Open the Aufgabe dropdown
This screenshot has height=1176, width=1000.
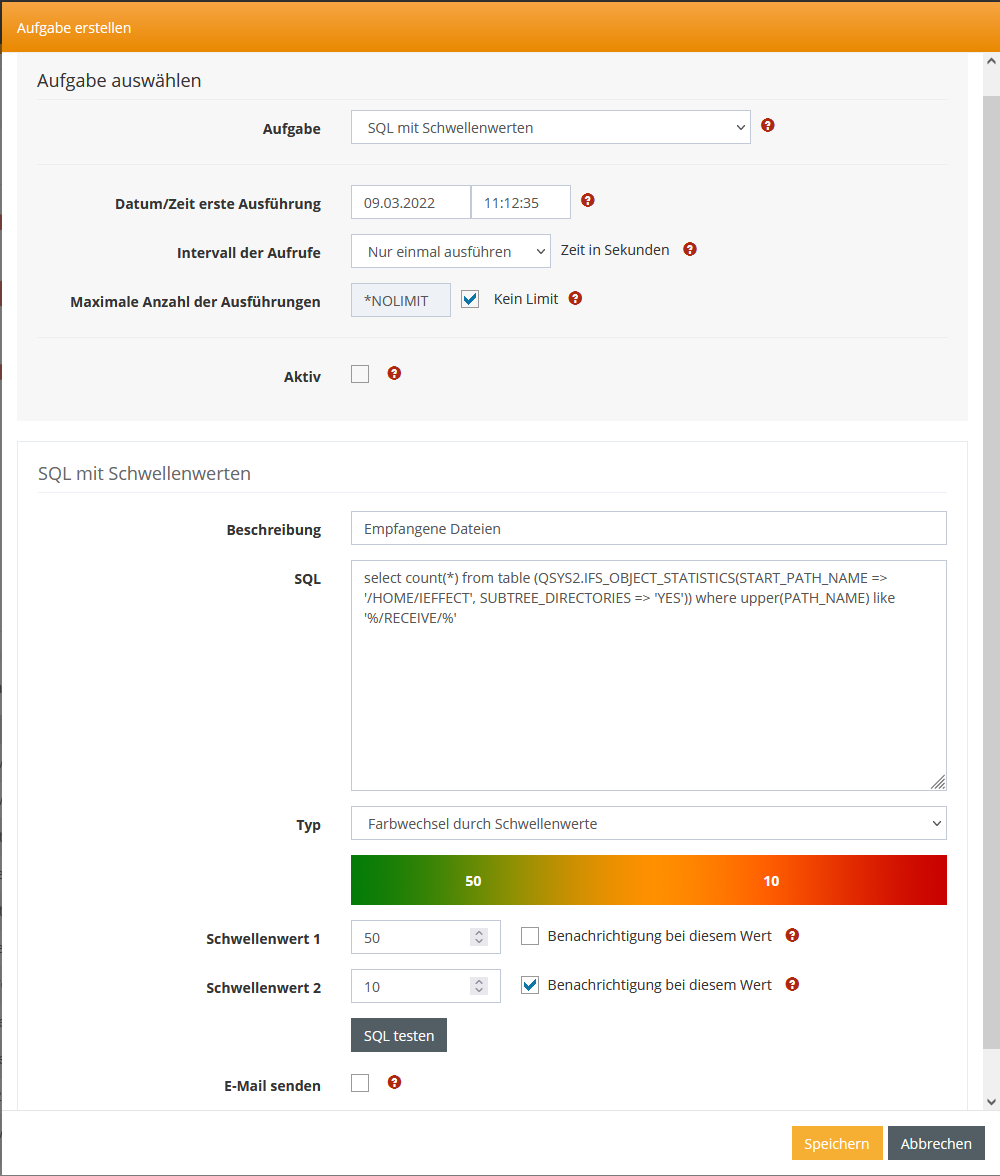(x=550, y=127)
